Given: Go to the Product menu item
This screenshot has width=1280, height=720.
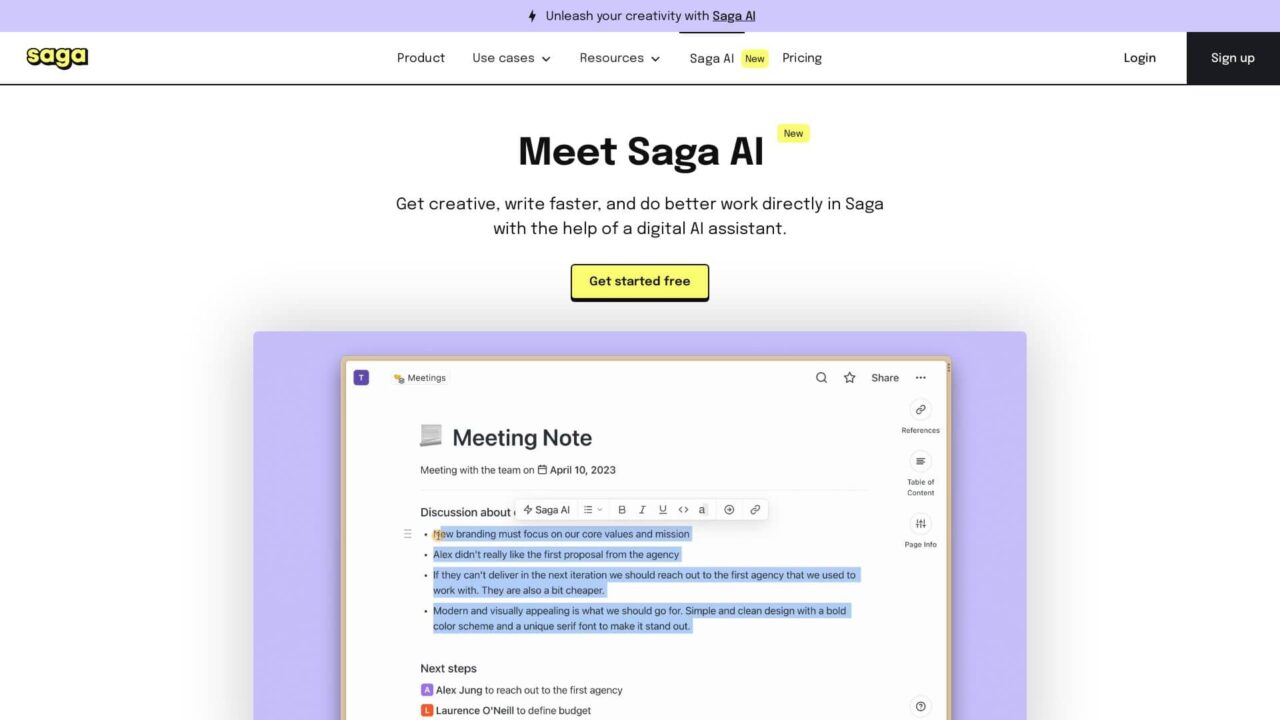Looking at the screenshot, I should point(421,58).
